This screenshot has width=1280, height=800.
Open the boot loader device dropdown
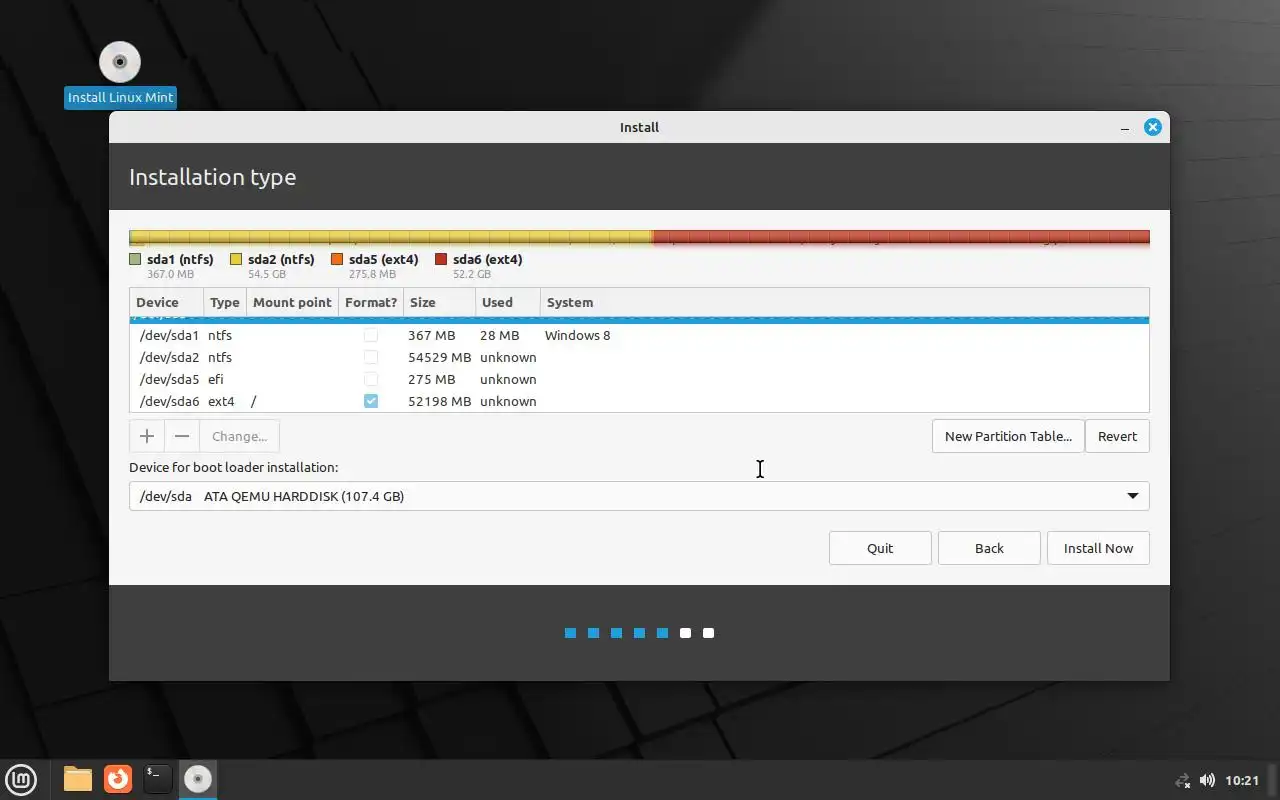coord(639,496)
